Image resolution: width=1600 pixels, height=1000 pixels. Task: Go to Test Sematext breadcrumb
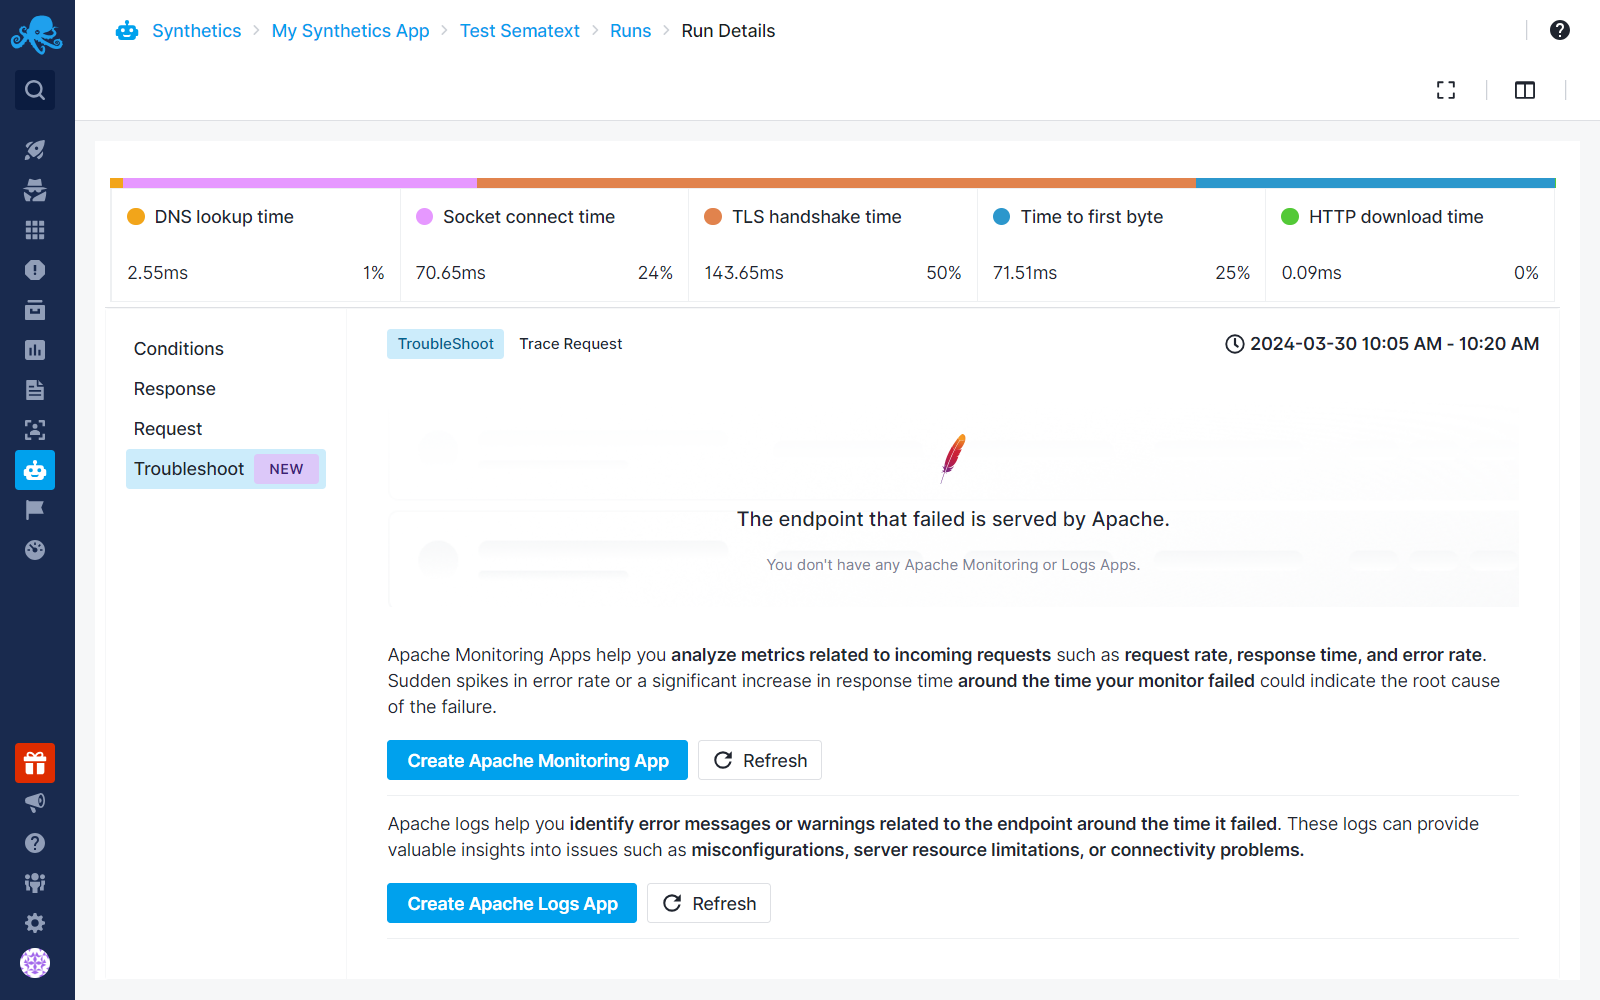[520, 31]
